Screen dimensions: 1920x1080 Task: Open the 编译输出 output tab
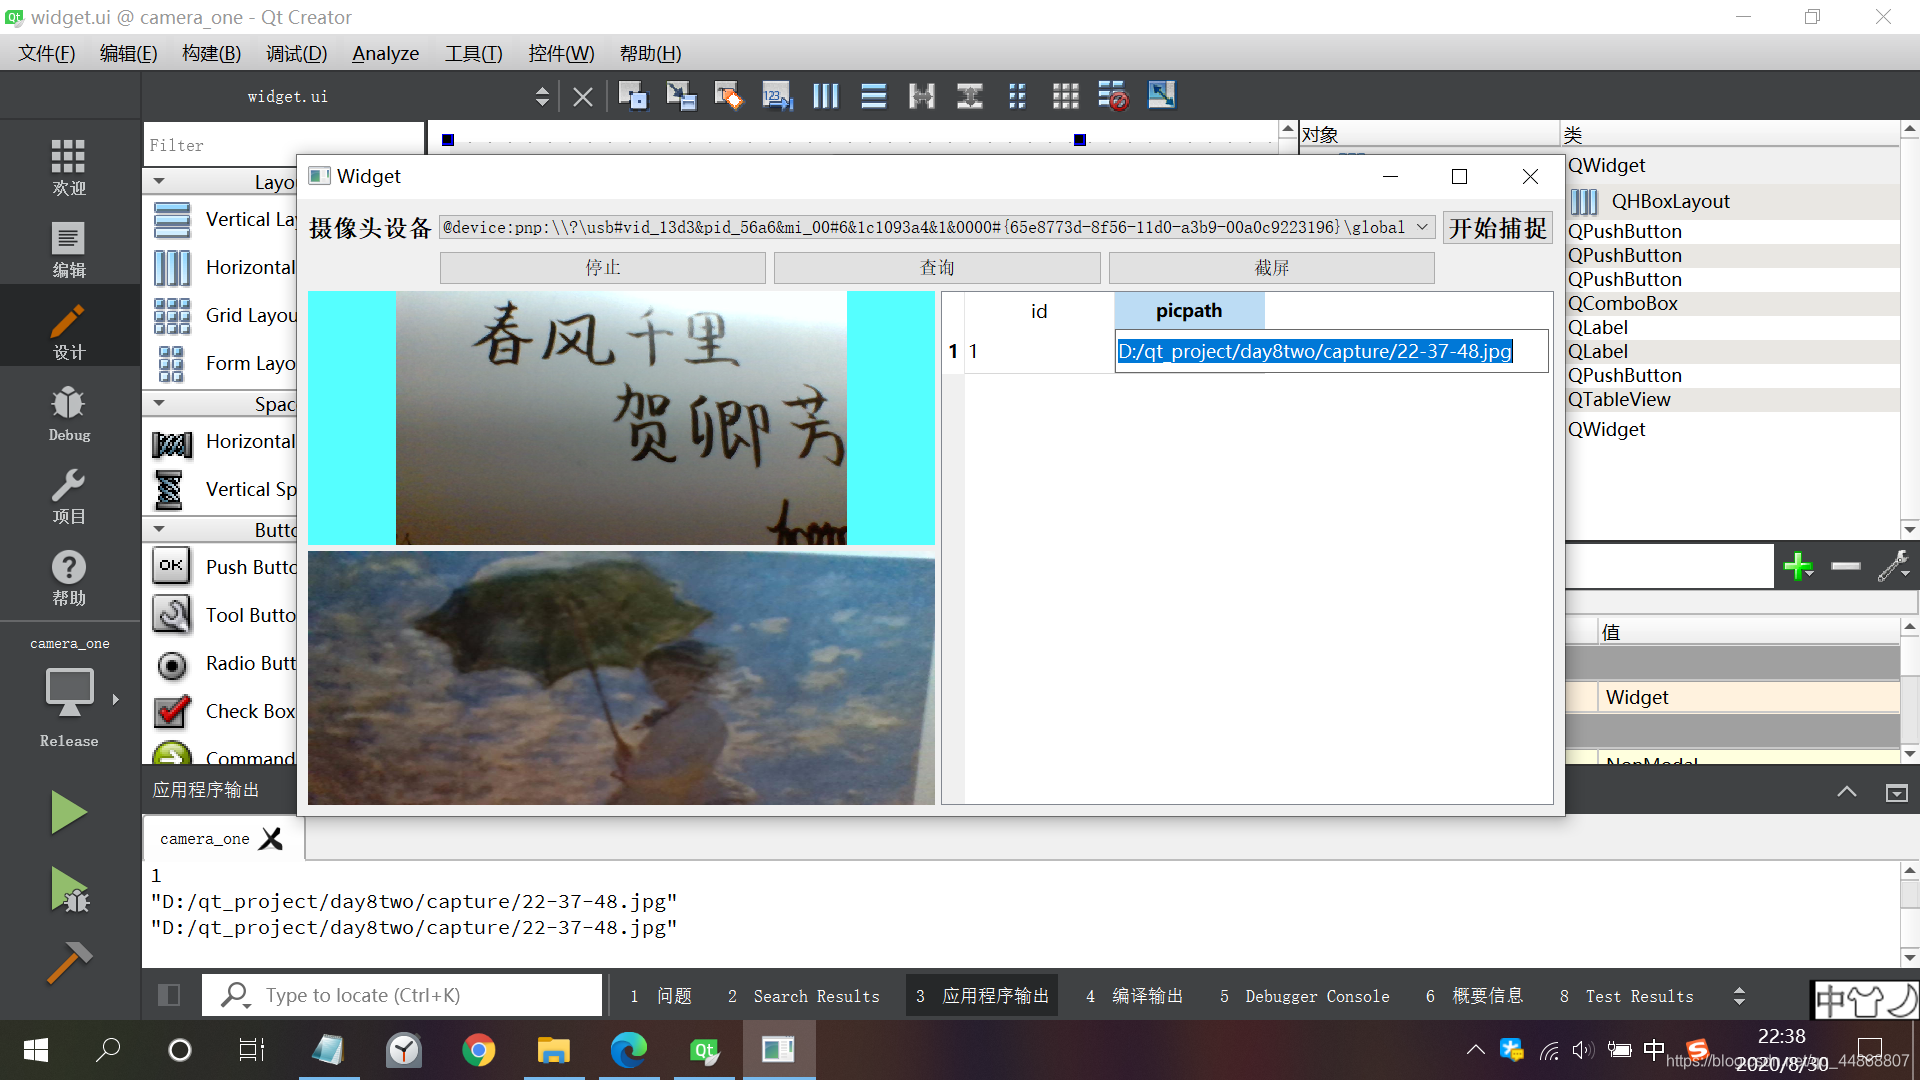coord(1135,996)
